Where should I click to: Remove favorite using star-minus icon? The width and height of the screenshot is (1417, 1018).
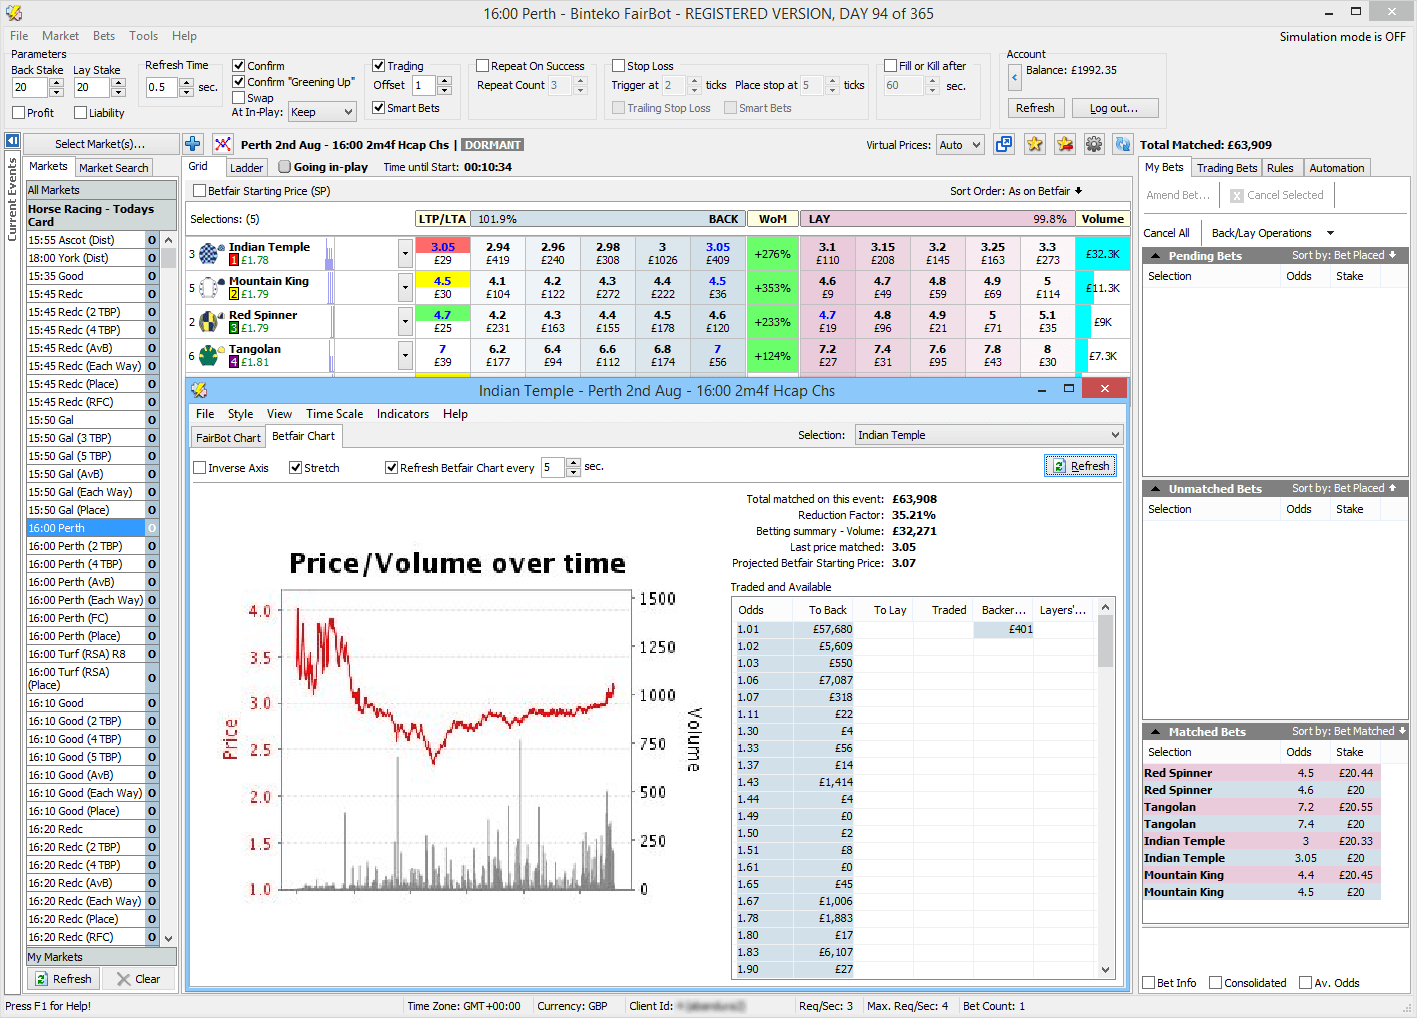point(1064,144)
